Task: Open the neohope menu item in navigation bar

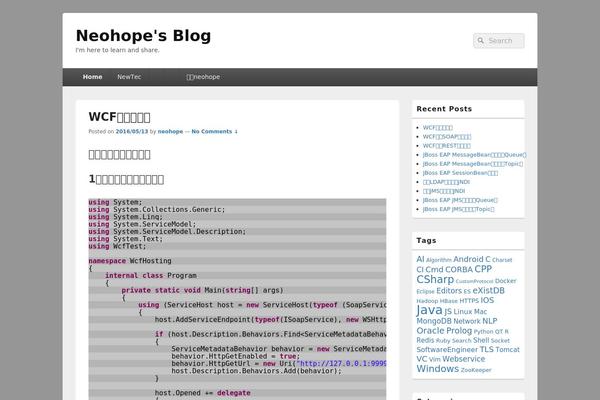Action: tap(203, 77)
